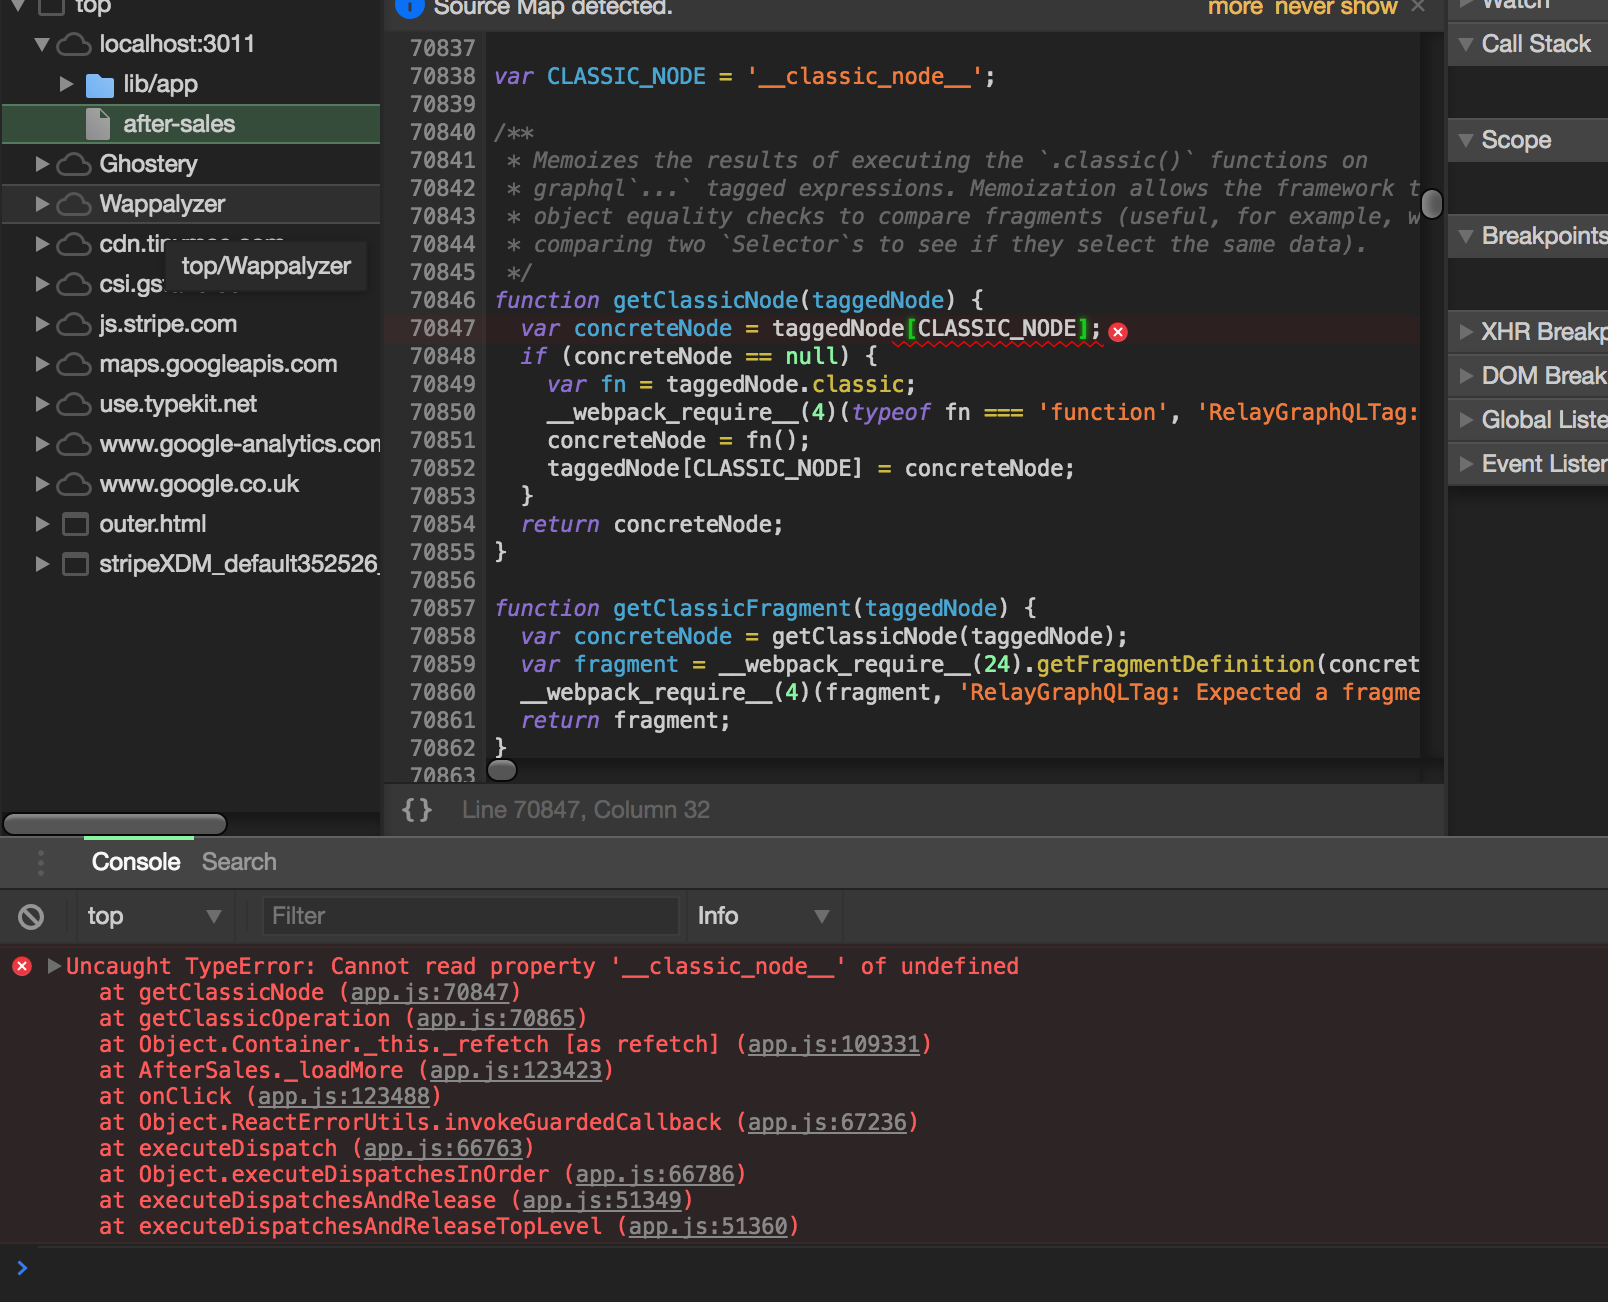1608x1302 pixels.
Task: Expand the Ghostery node
Action: tap(42, 164)
